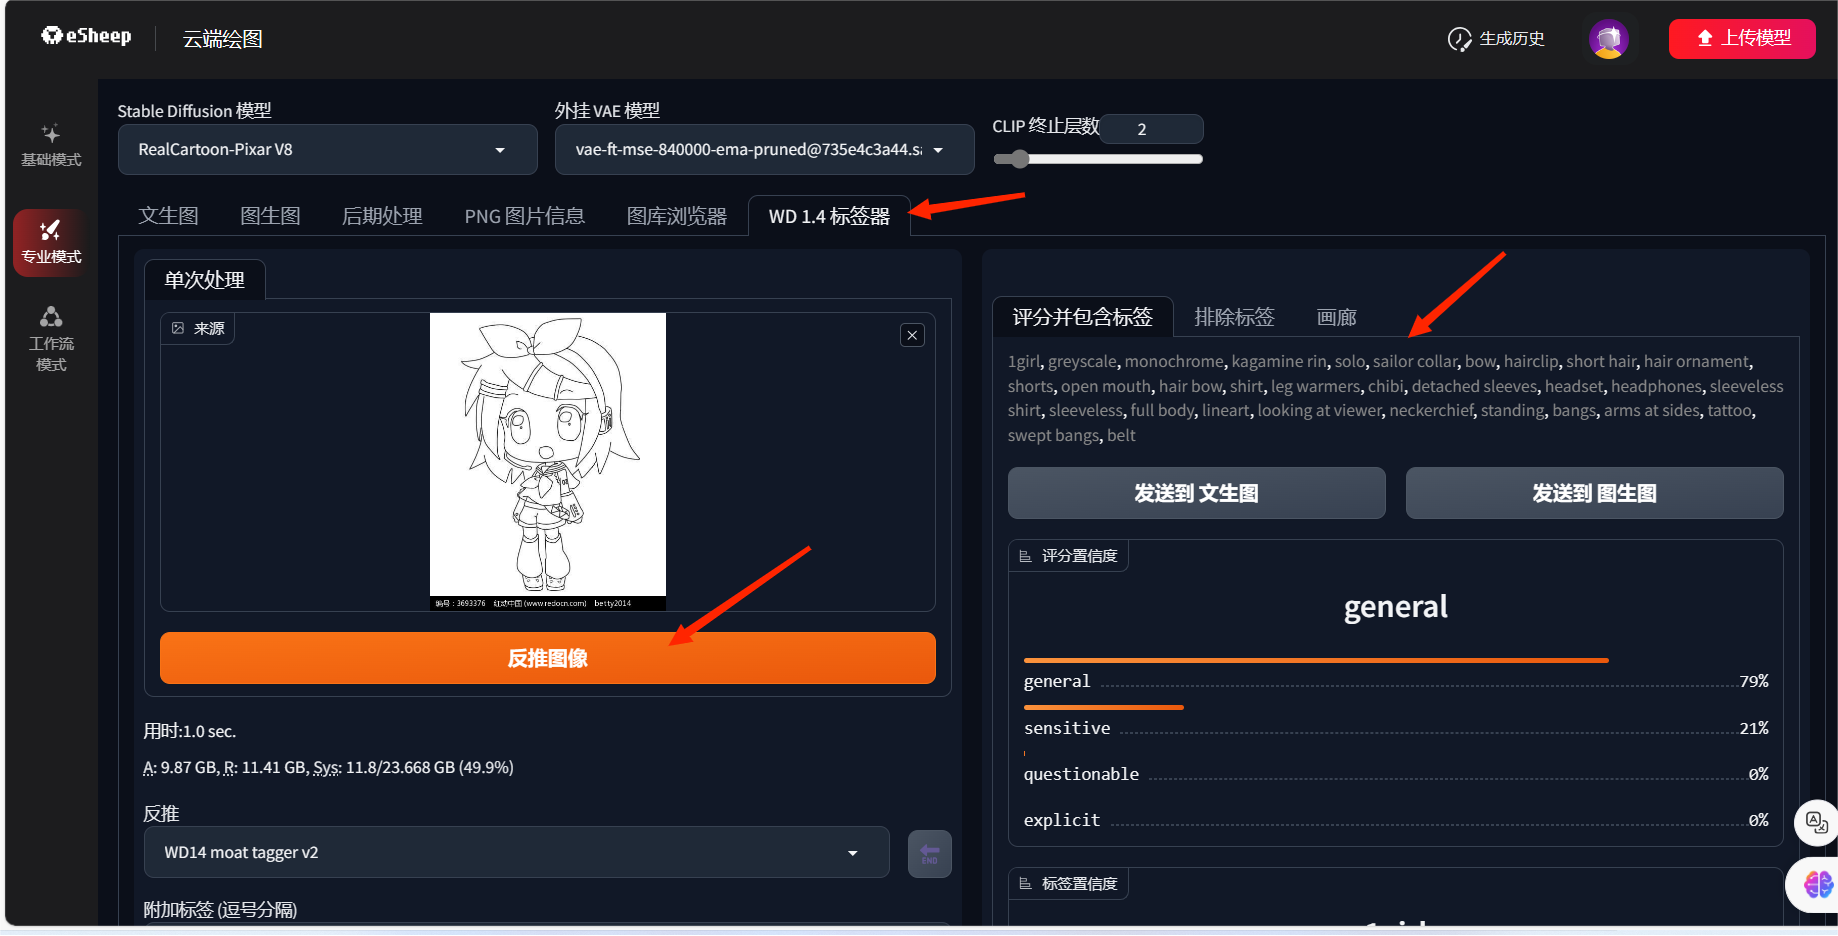
Task: Click the upload model red button
Action: tap(1741, 39)
